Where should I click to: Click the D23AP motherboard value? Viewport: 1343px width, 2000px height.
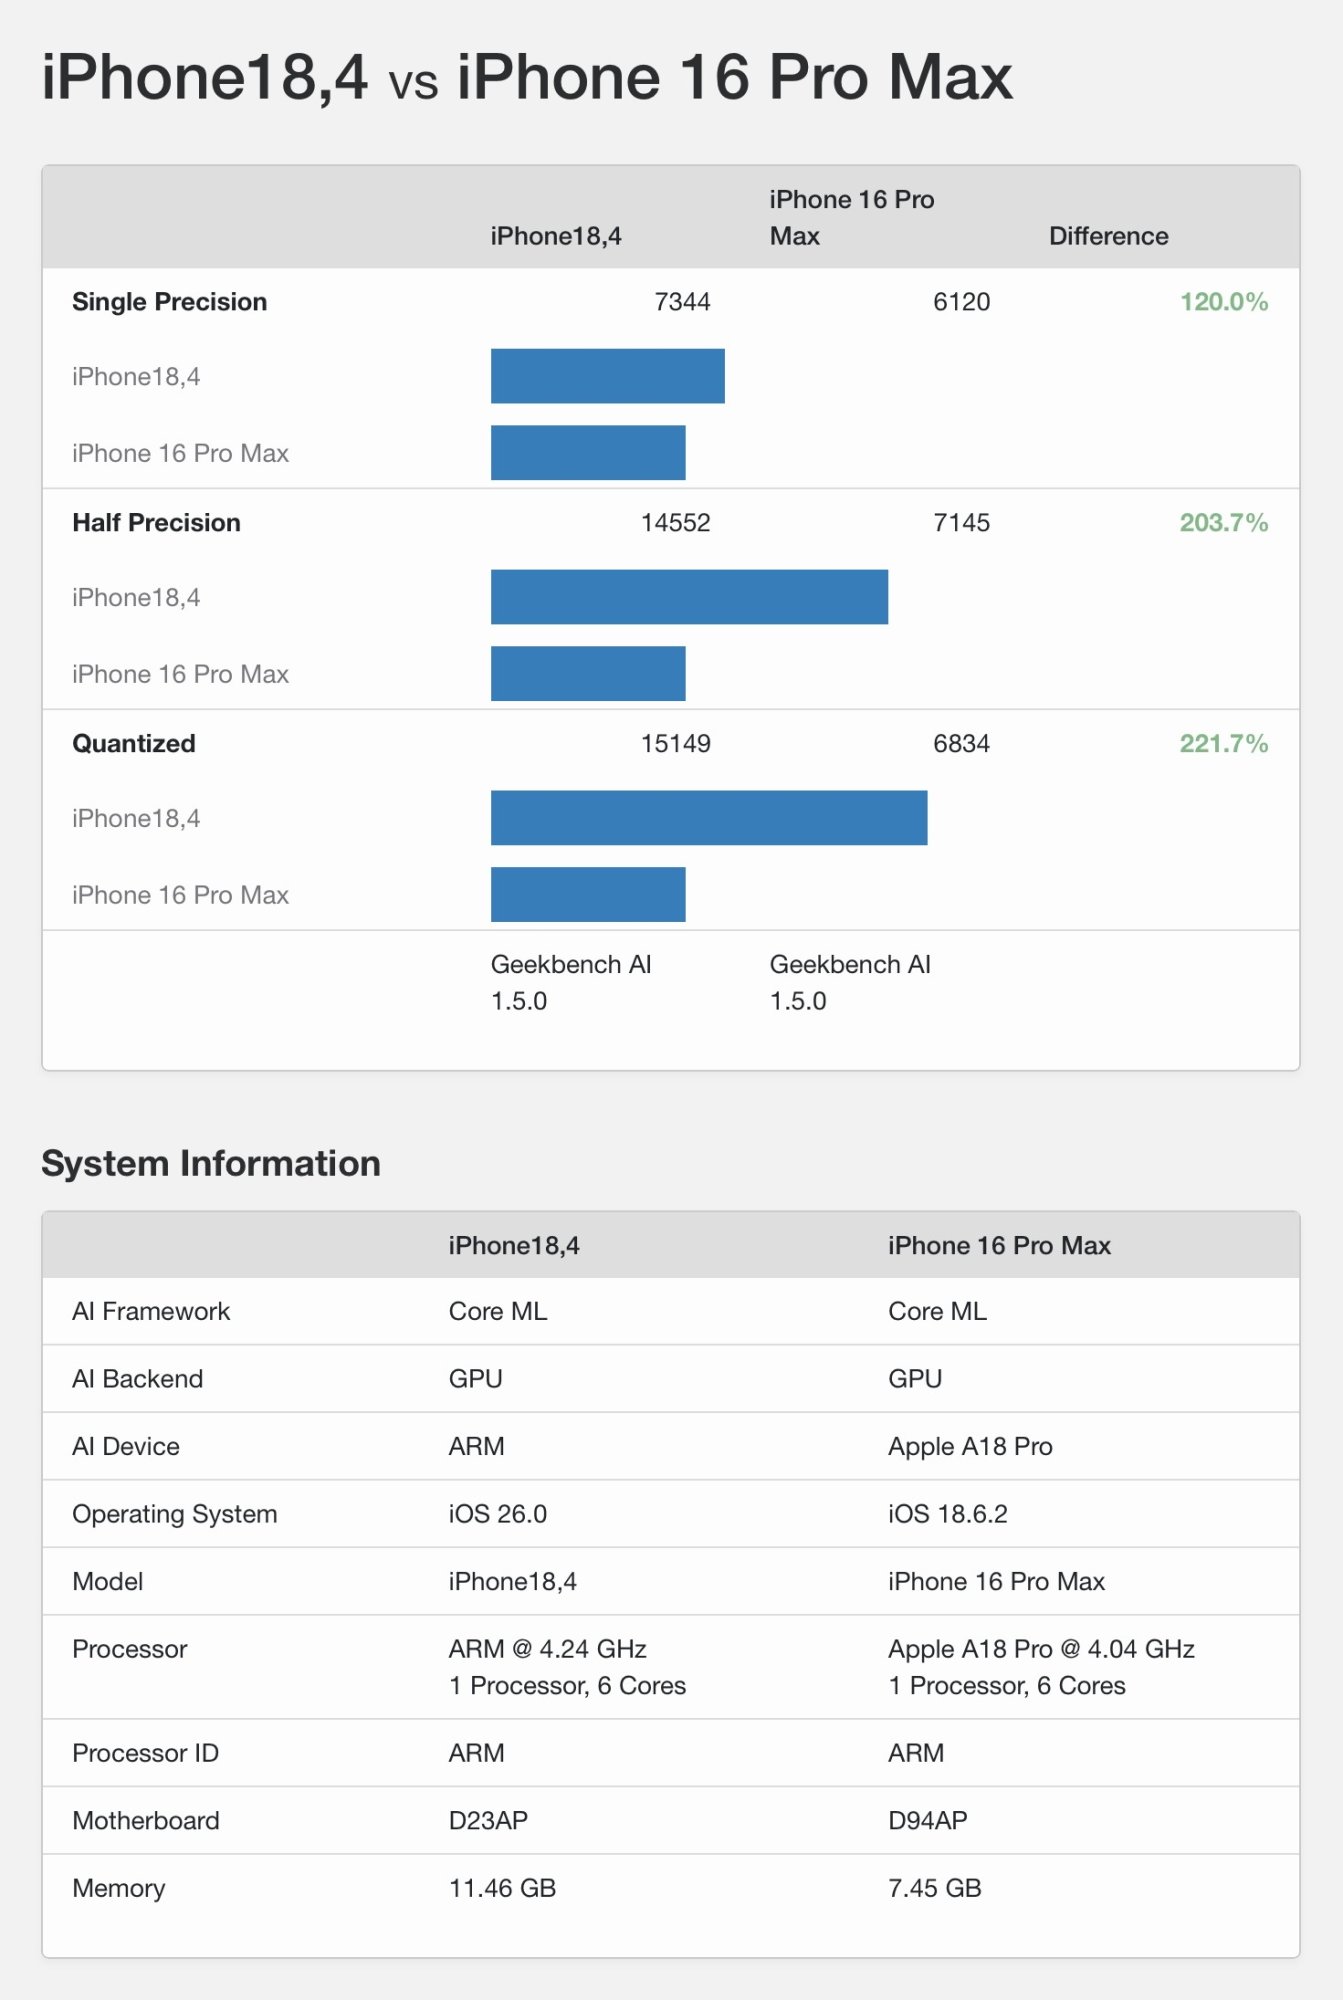(x=488, y=1820)
